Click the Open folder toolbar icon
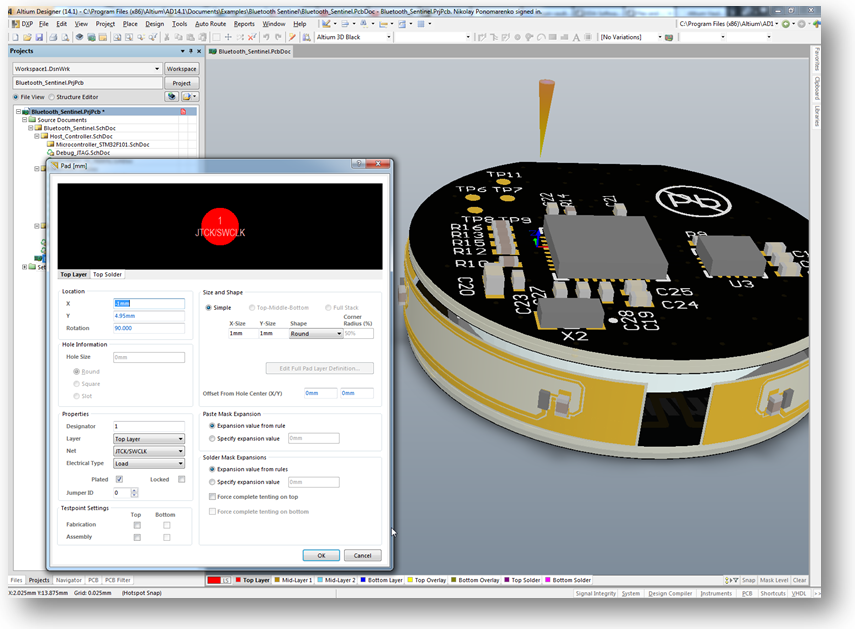This screenshot has height=629, width=855. tap(27, 37)
